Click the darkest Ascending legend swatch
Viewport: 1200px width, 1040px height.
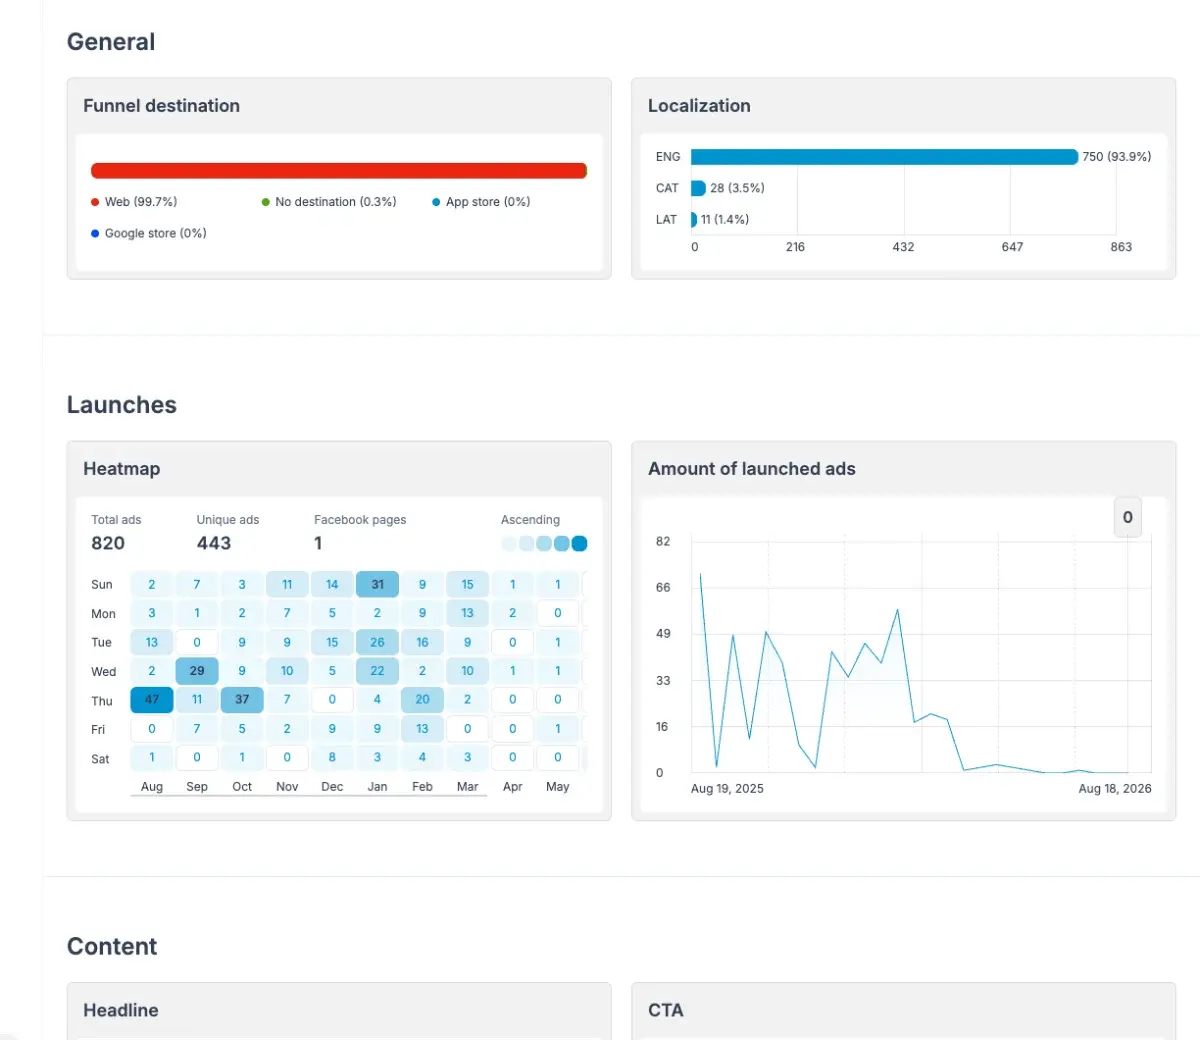point(579,544)
